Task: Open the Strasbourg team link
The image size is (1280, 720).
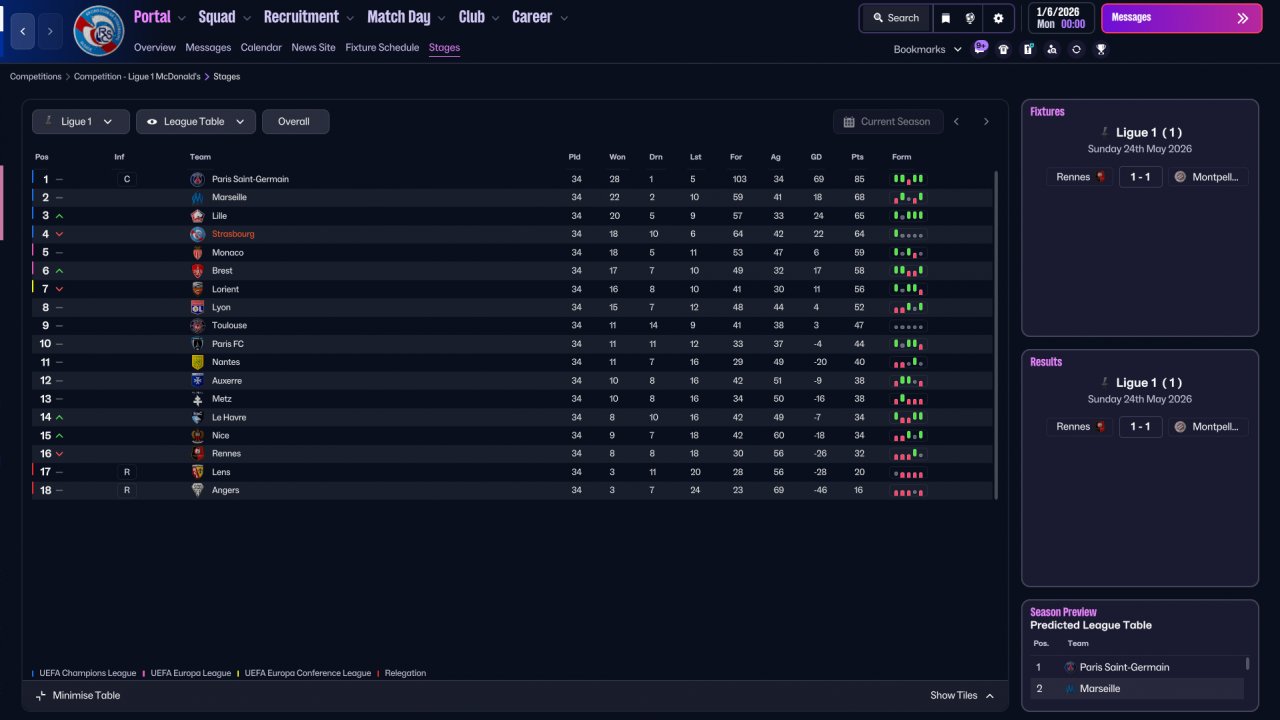Action: tap(233, 234)
